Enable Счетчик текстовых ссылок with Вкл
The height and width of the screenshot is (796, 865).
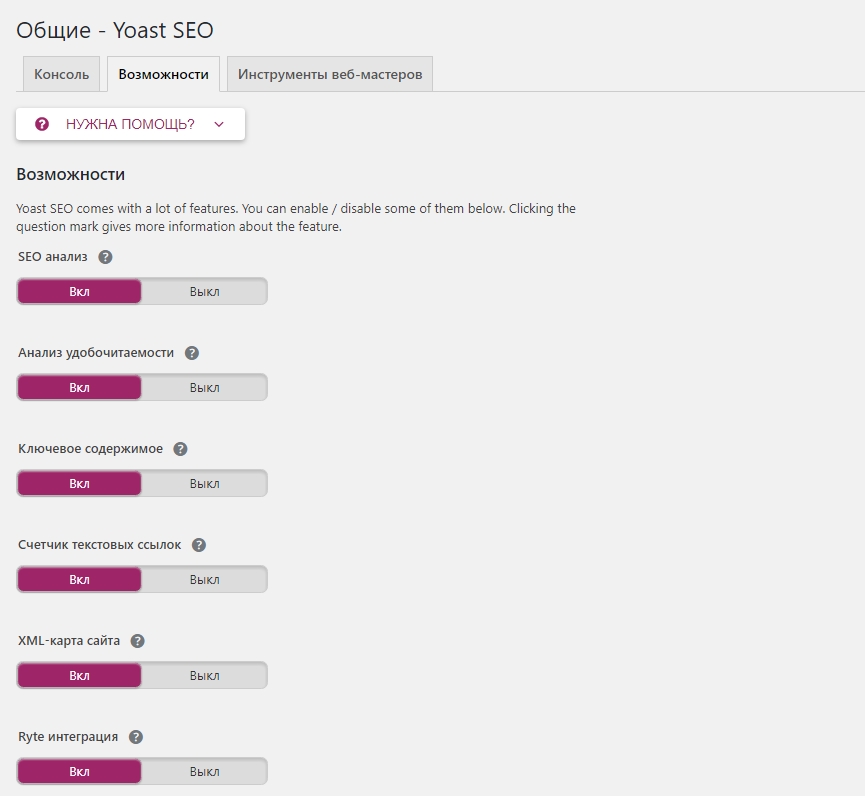[x=79, y=579]
